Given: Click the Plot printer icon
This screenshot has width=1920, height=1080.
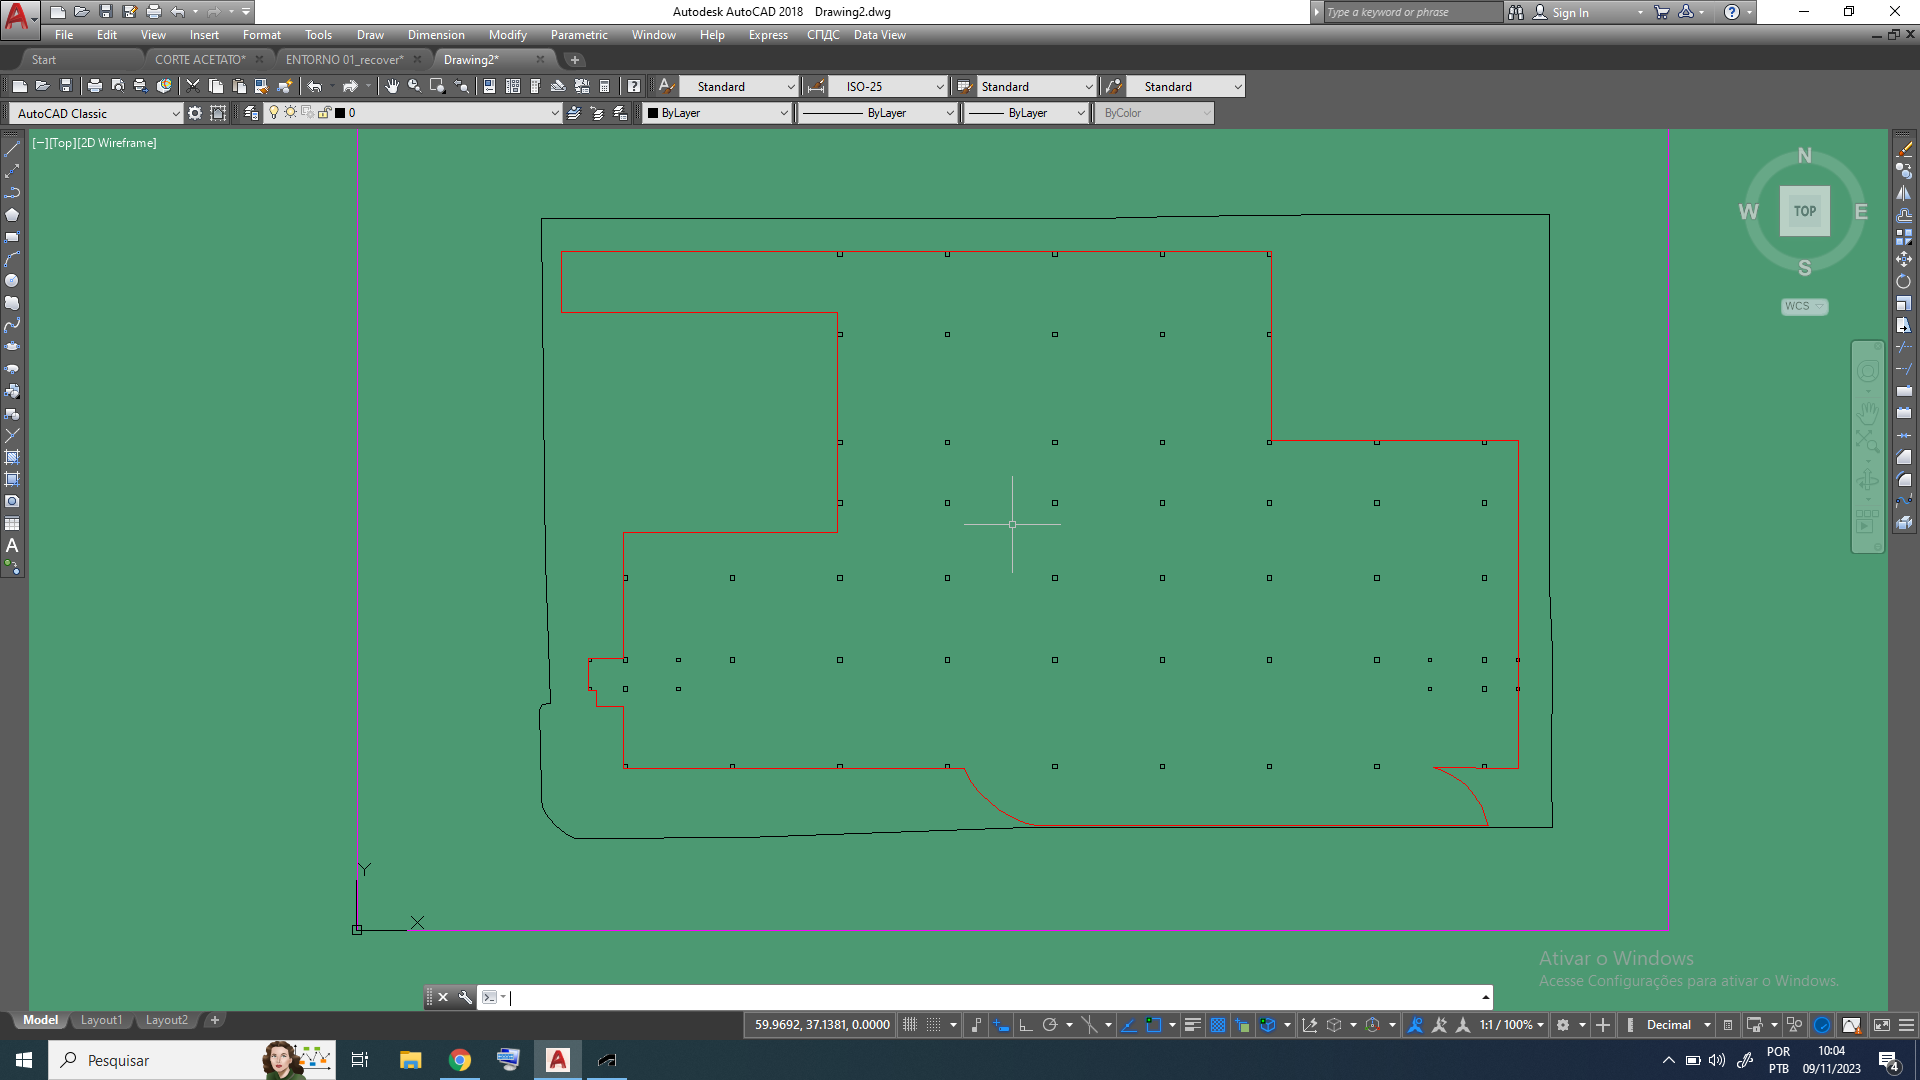Looking at the screenshot, I should coord(94,87).
